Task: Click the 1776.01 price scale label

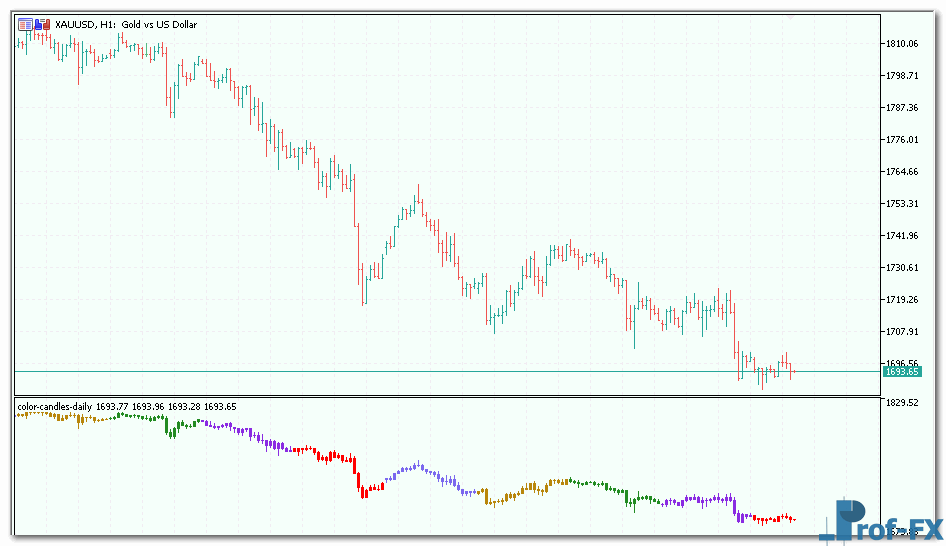Action: point(901,140)
